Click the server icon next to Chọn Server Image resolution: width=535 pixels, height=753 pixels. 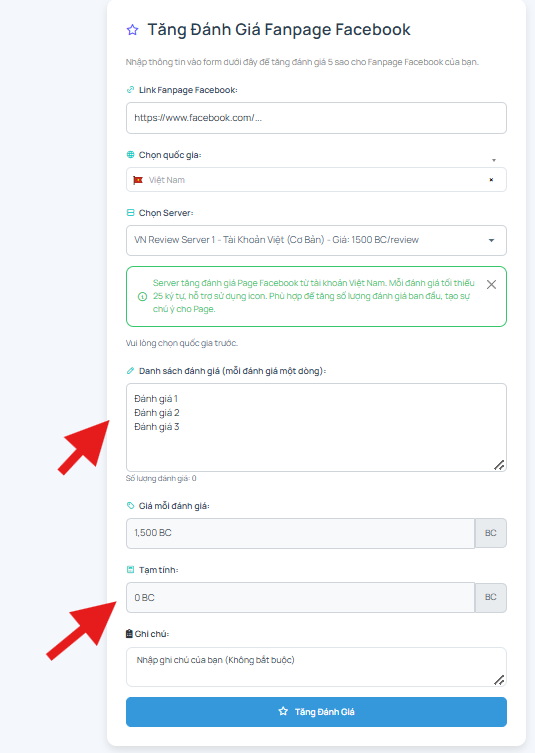tap(130, 212)
